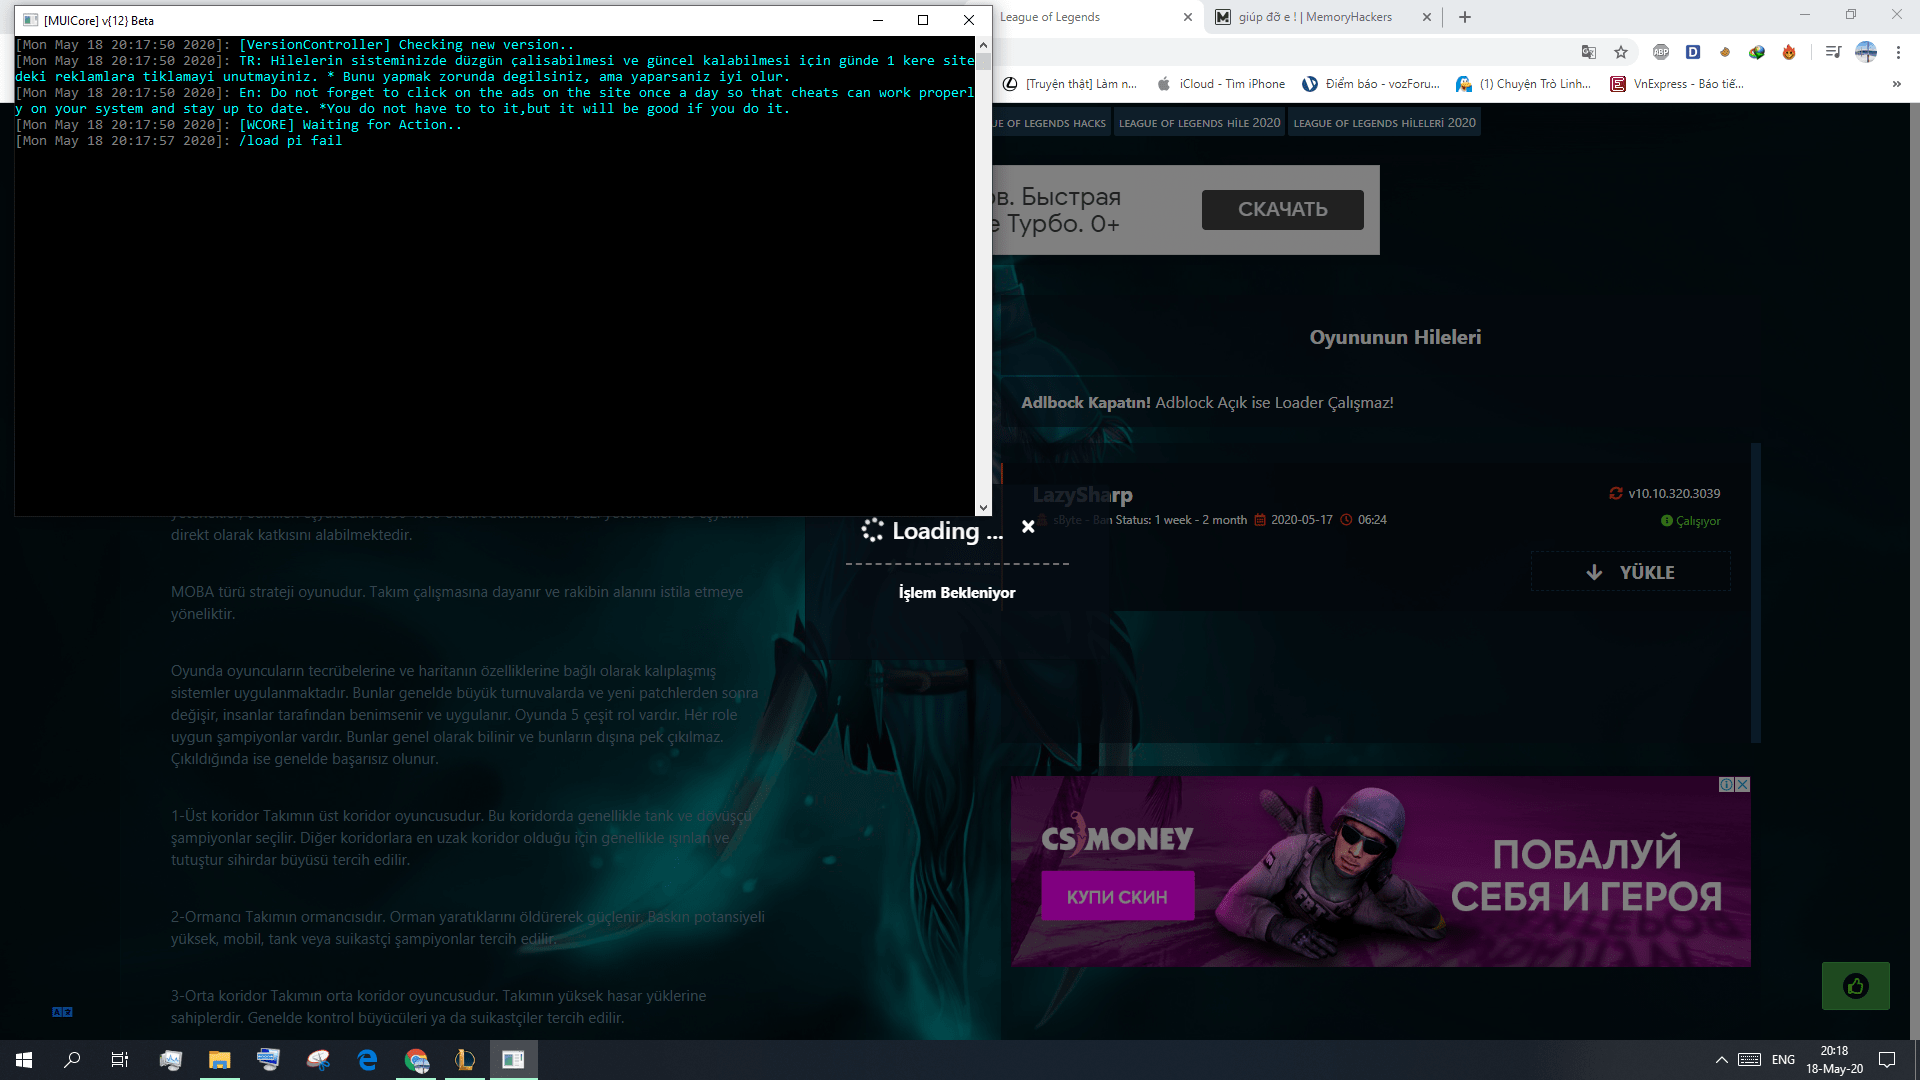Close the League of Legends tab
The width and height of the screenshot is (1920, 1080).
[1188, 17]
